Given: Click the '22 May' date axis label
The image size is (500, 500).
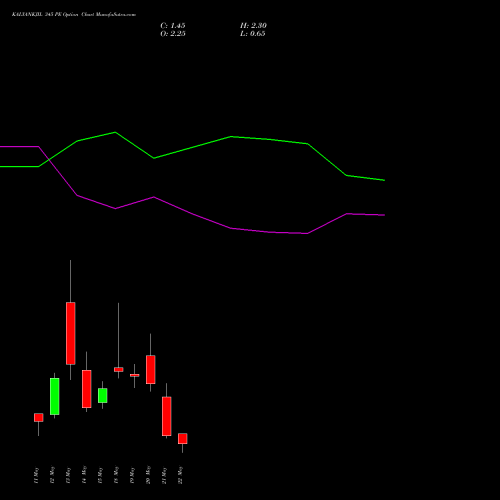Looking at the screenshot, I should tap(180, 475).
